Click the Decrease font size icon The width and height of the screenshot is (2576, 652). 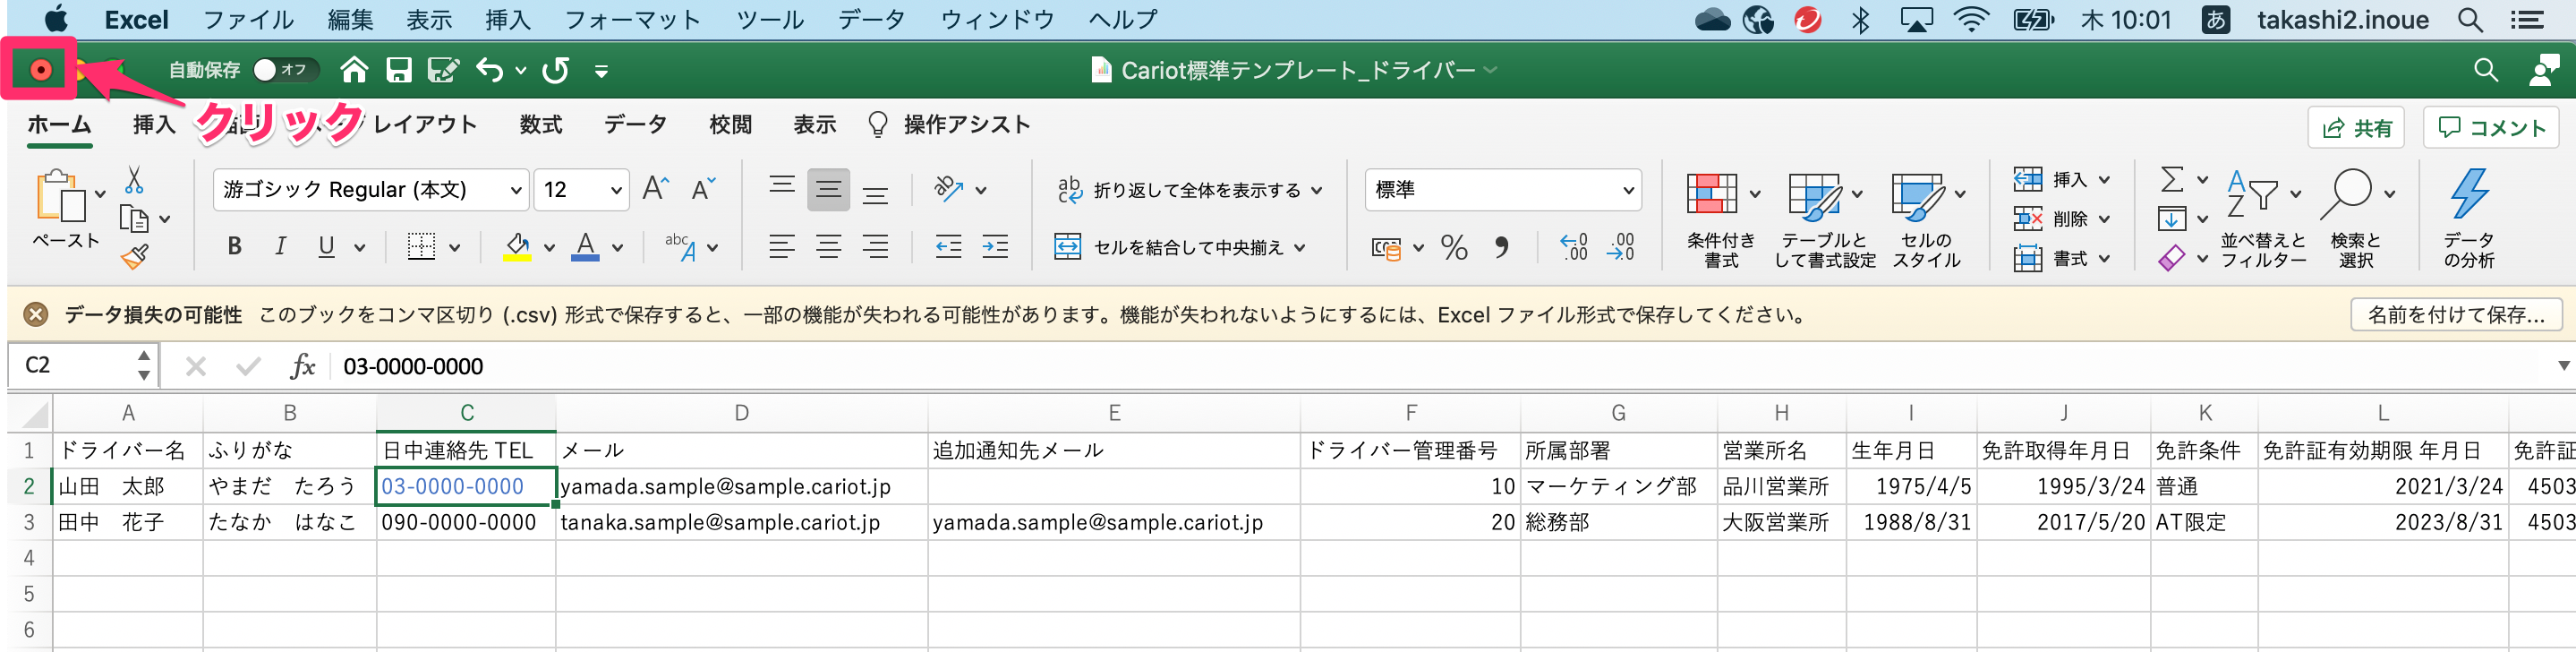point(704,189)
